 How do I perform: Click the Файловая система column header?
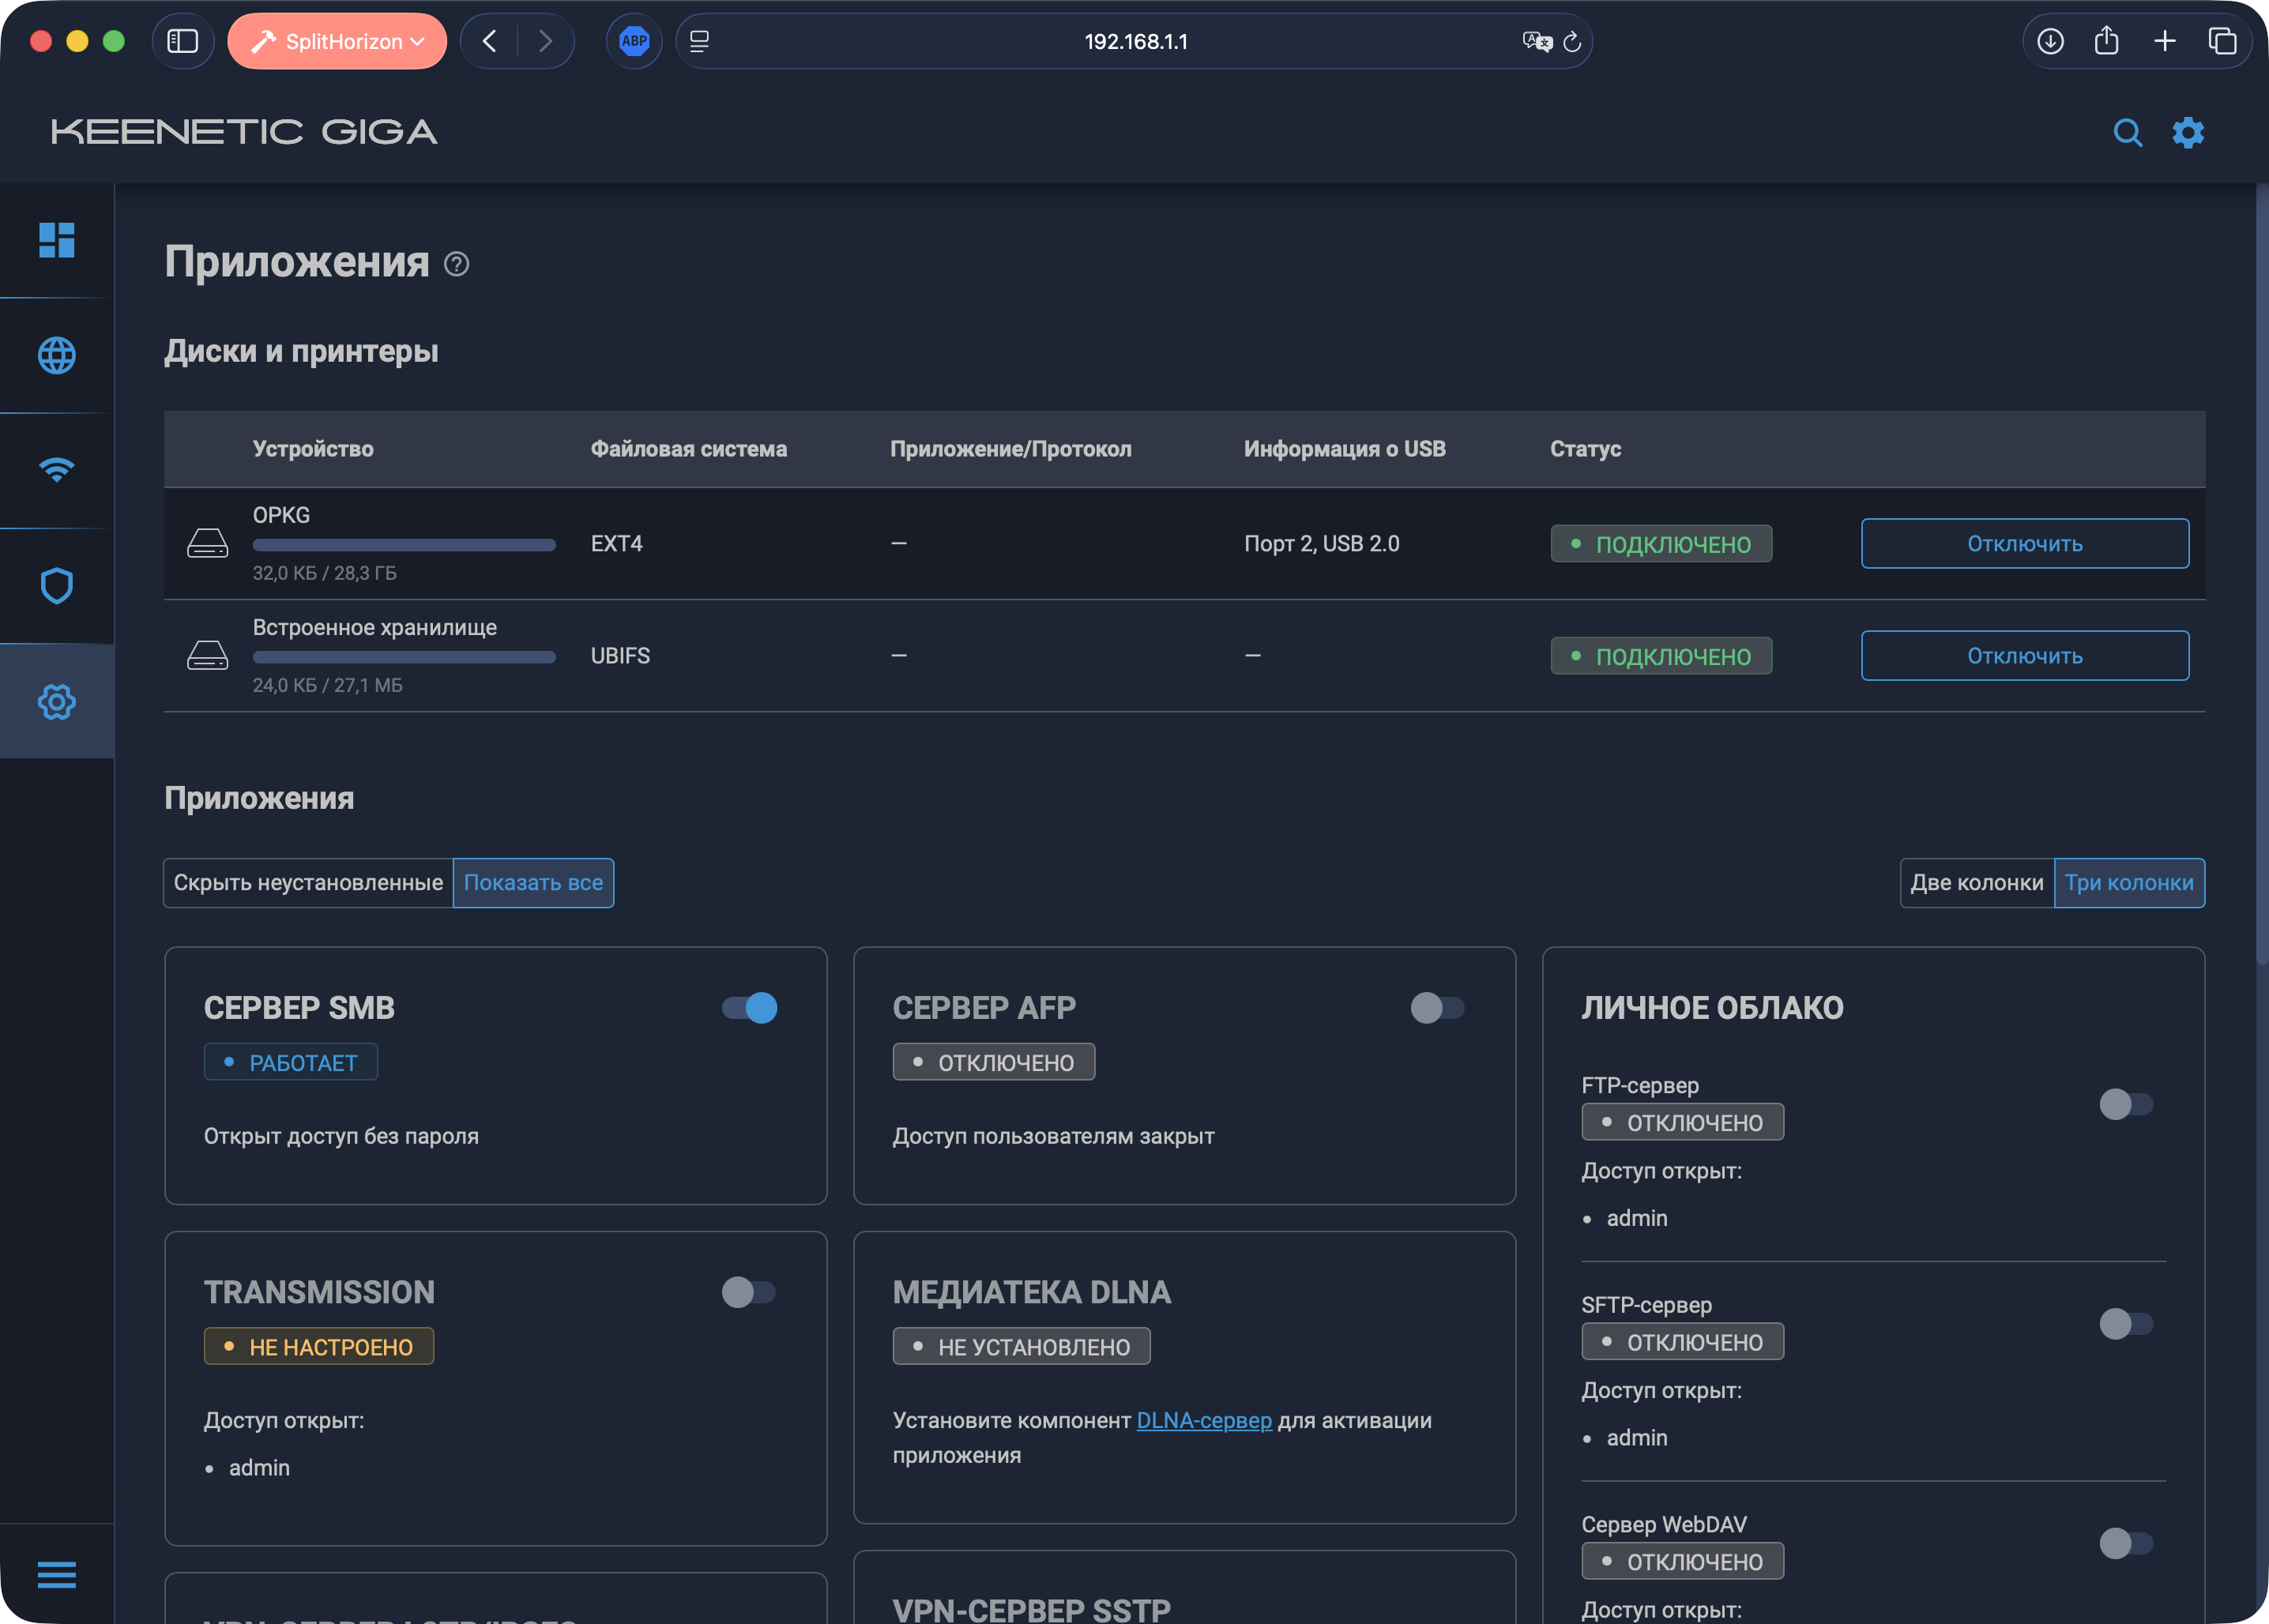tap(689, 449)
